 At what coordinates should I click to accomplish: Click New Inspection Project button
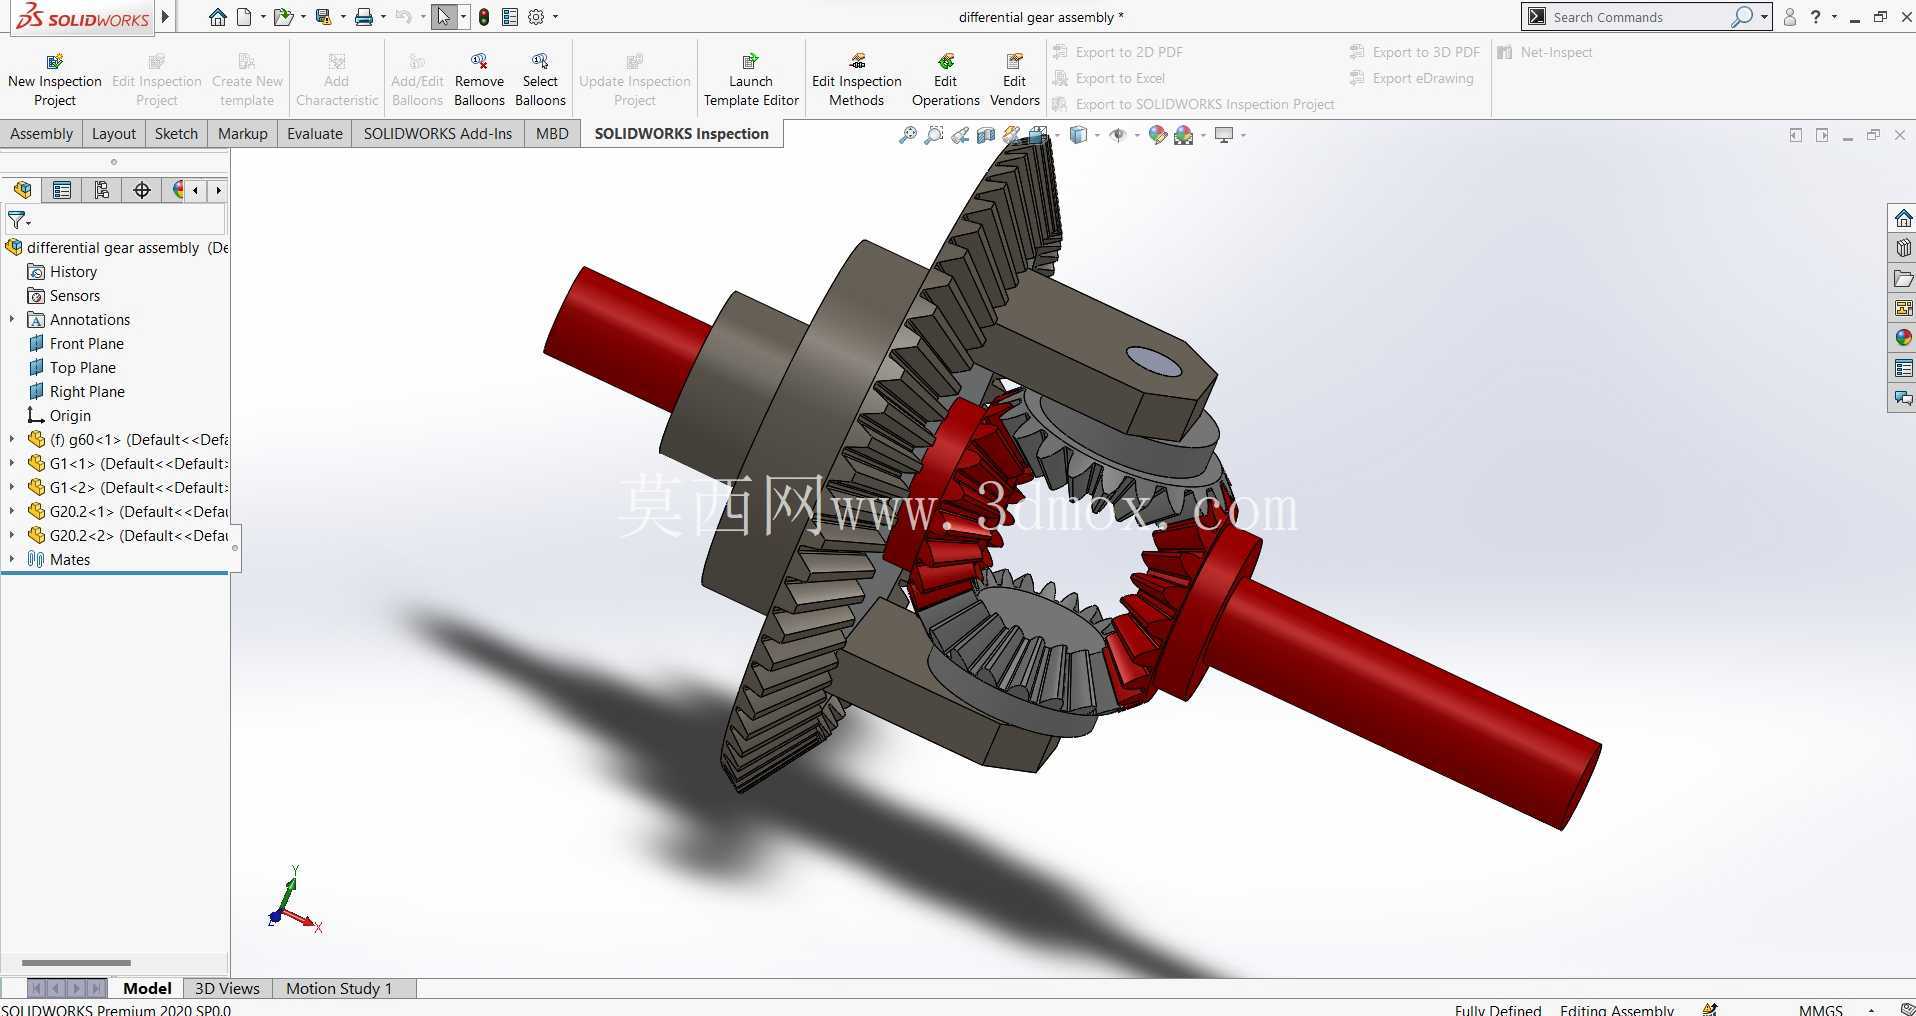pyautogui.click(x=55, y=80)
